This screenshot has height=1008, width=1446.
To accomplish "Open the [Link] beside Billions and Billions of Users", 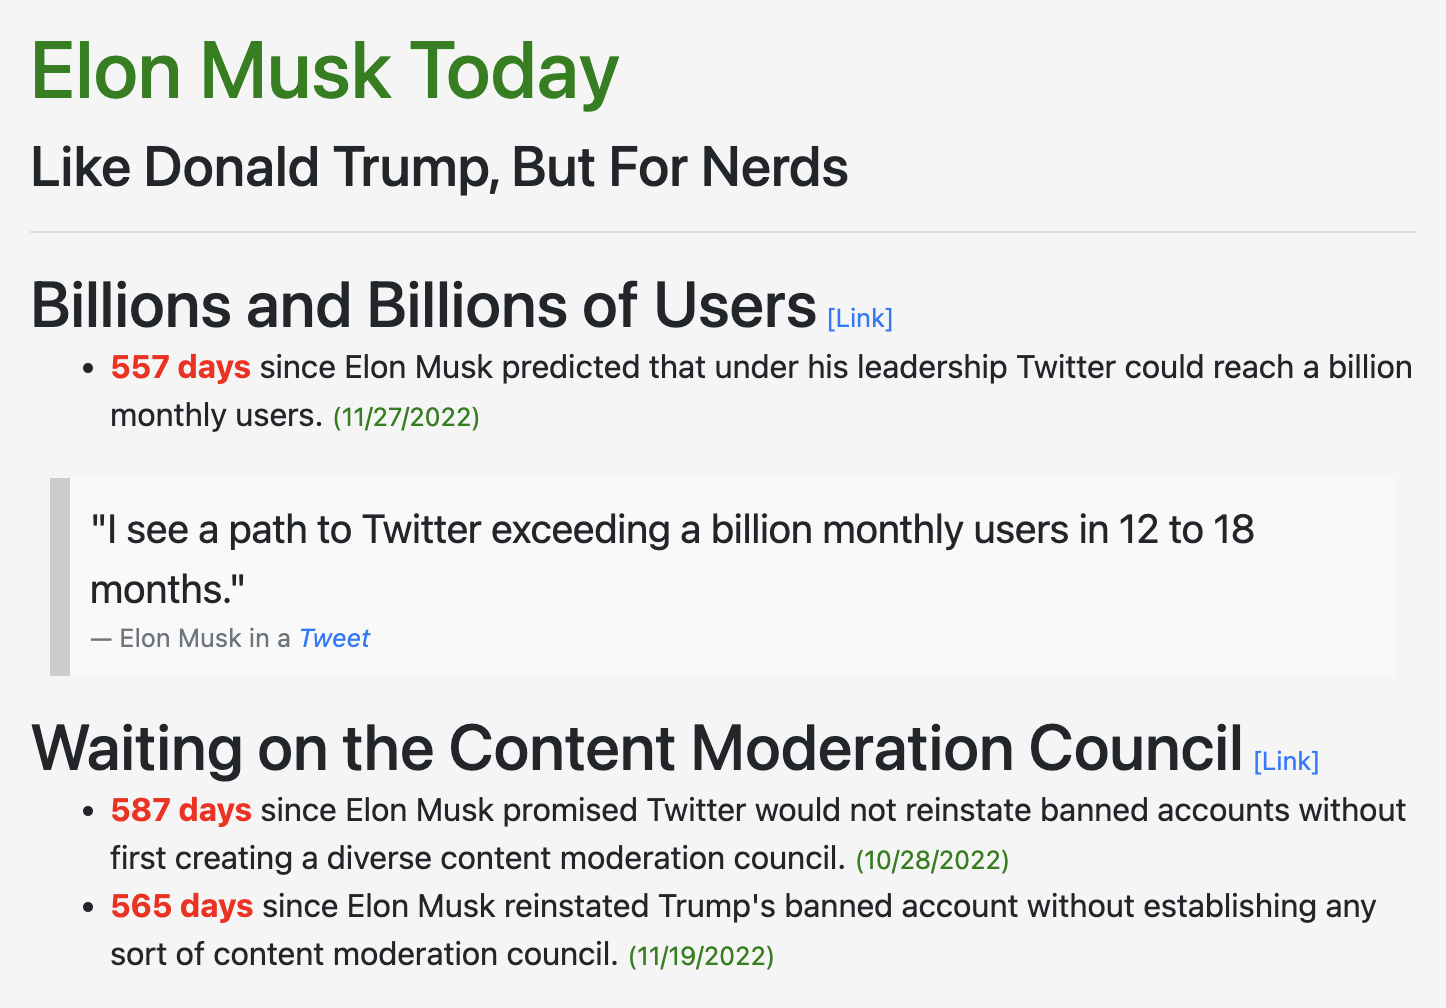I will (860, 318).
